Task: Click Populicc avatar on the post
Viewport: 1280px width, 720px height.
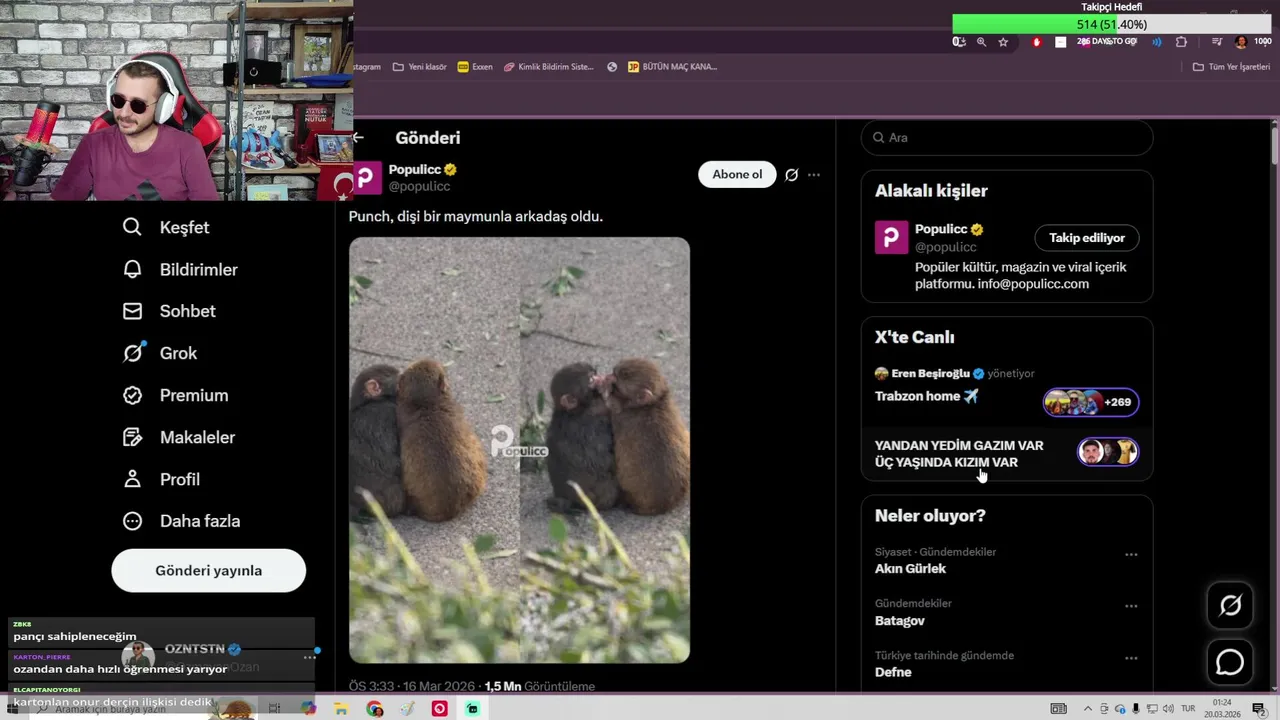Action: 368,178
